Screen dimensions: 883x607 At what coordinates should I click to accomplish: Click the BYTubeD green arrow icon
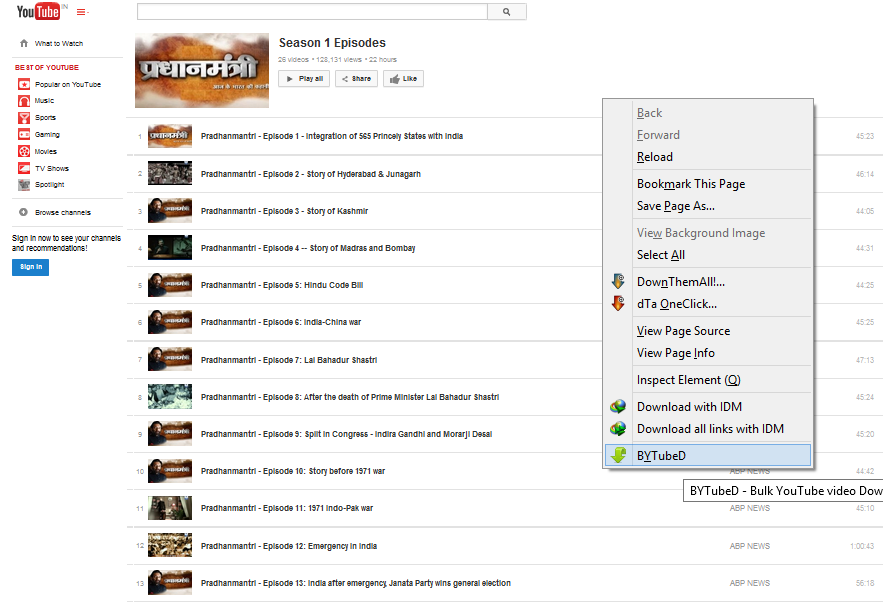(618, 455)
